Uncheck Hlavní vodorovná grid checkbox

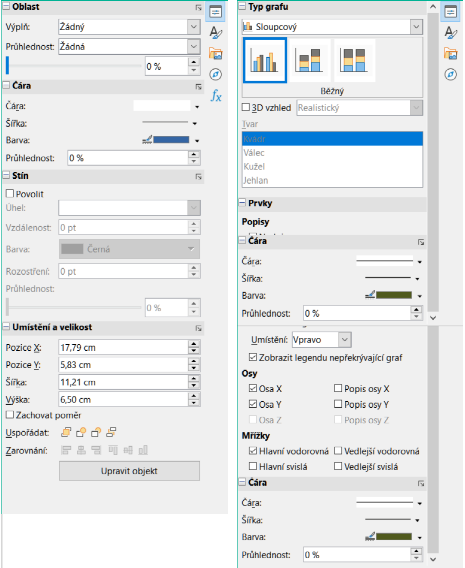pos(253,451)
